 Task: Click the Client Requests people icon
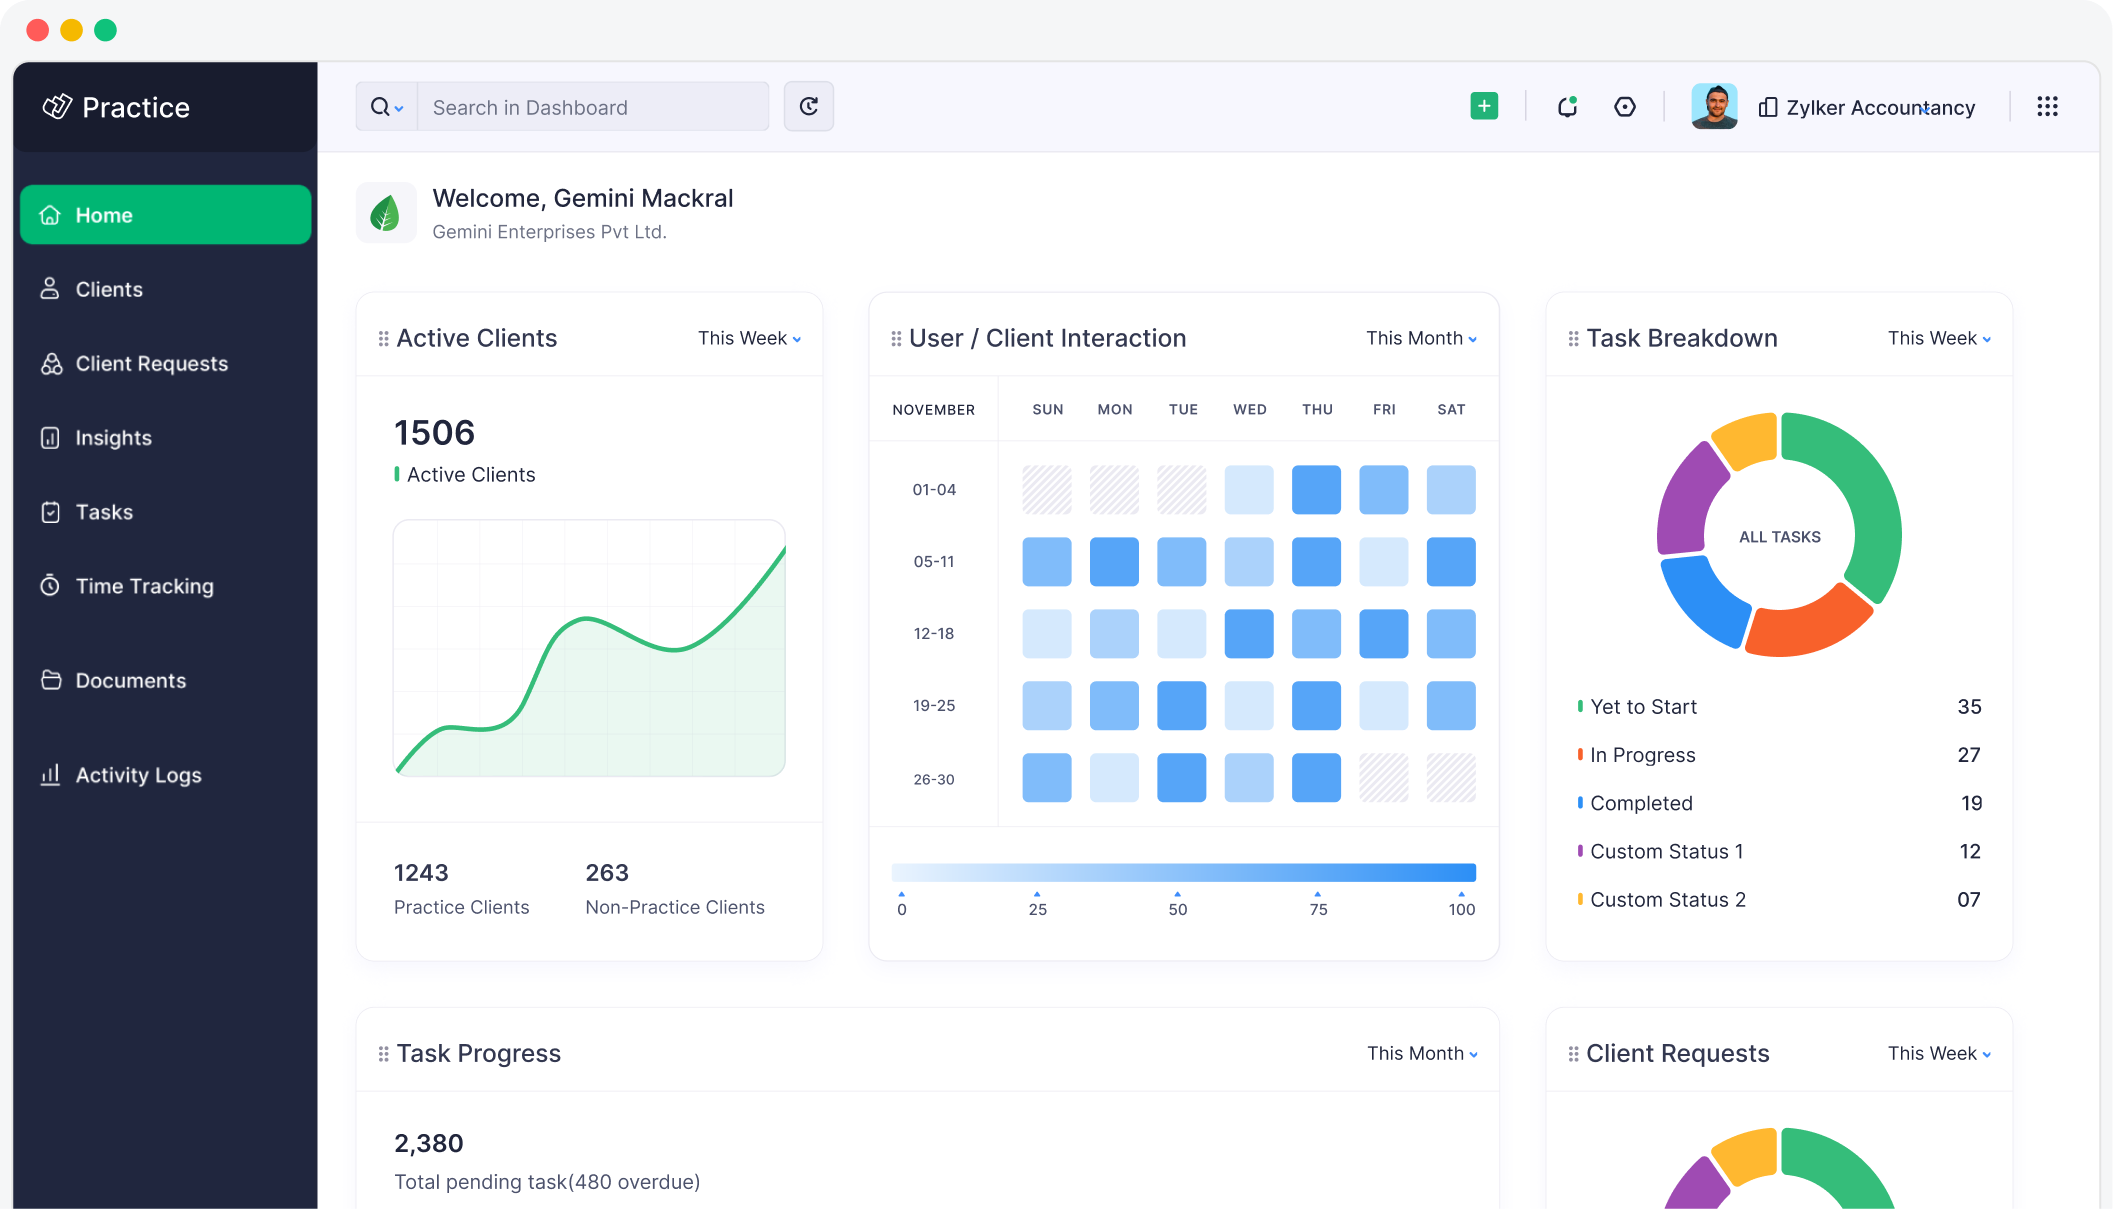(51, 363)
